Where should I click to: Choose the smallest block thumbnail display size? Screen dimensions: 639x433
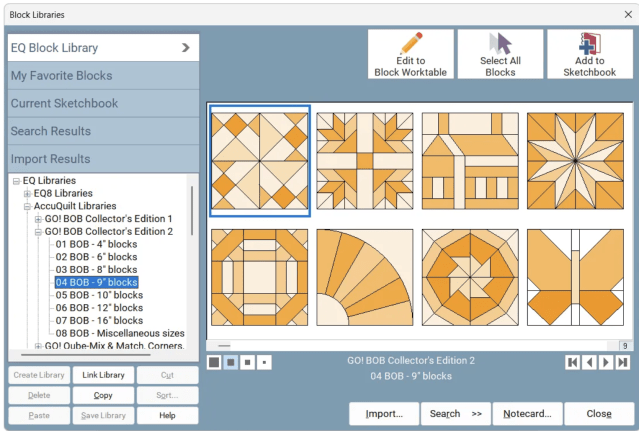(x=265, y=361)
